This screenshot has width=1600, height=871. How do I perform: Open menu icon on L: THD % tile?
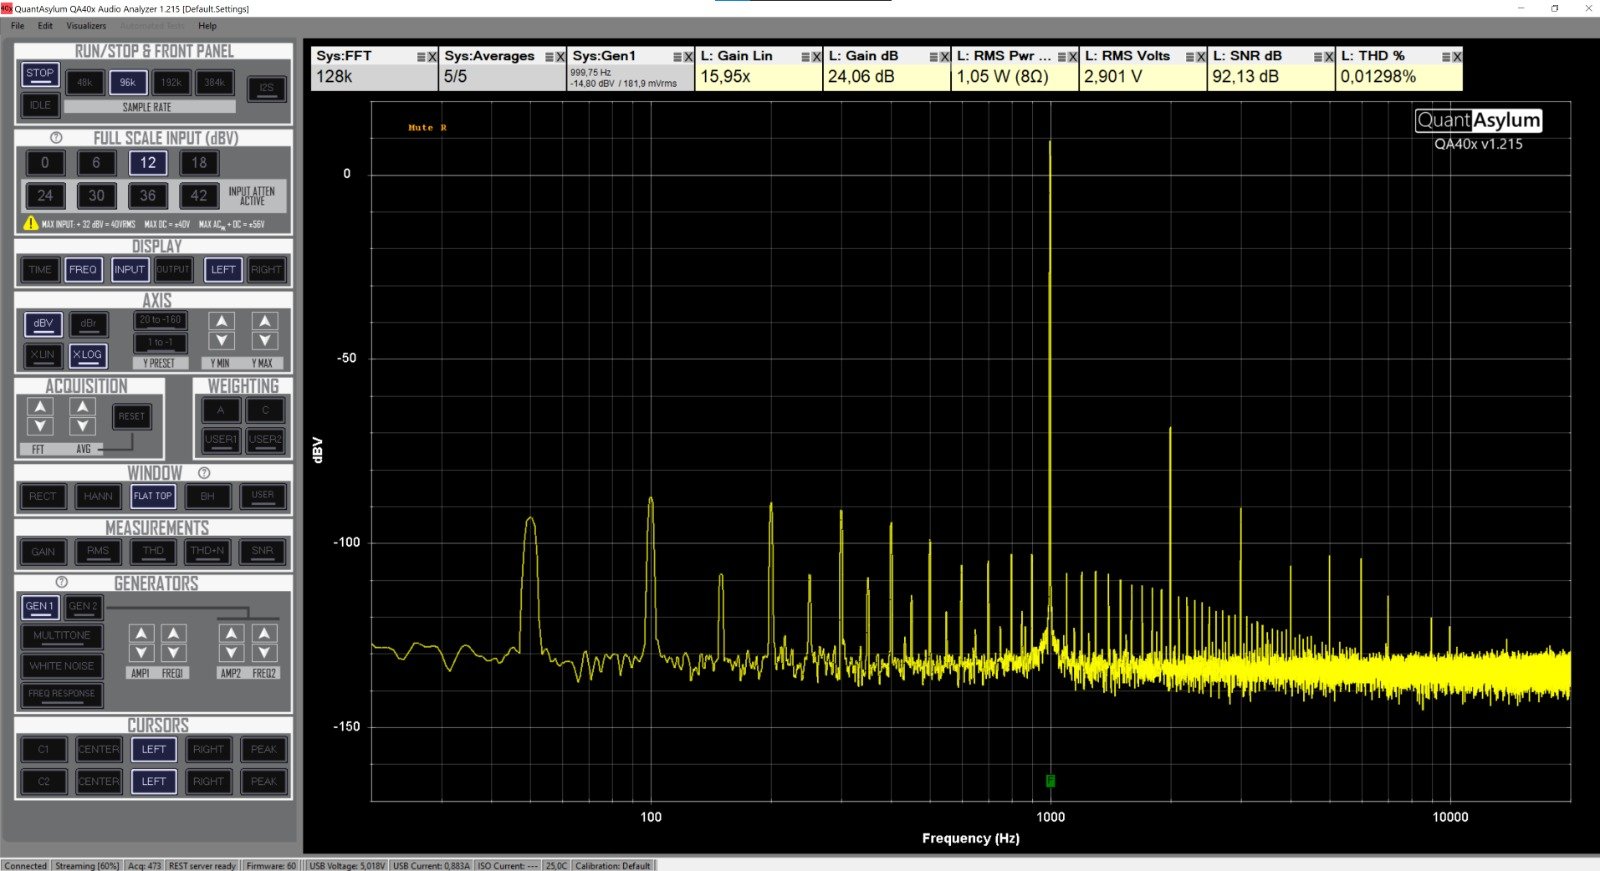point(1445,57)
